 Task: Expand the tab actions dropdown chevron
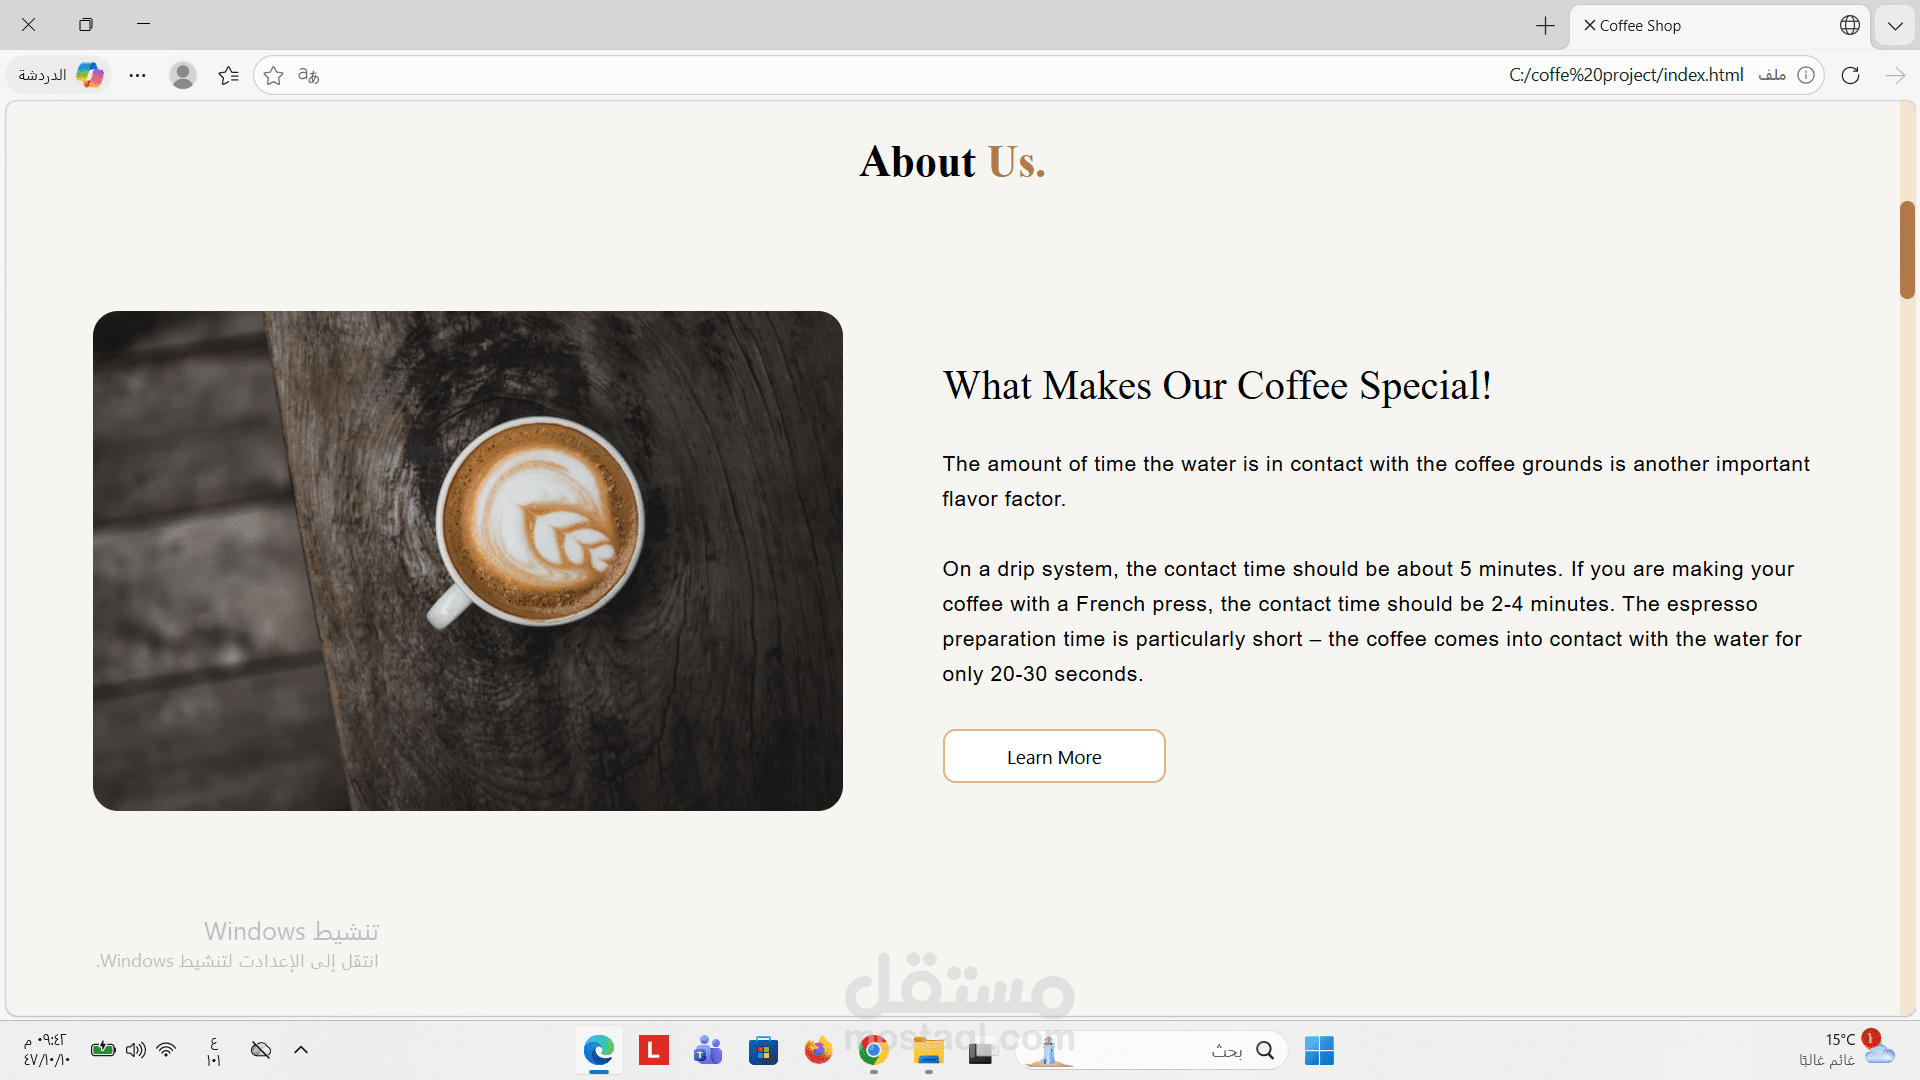tap(1895, 26)
